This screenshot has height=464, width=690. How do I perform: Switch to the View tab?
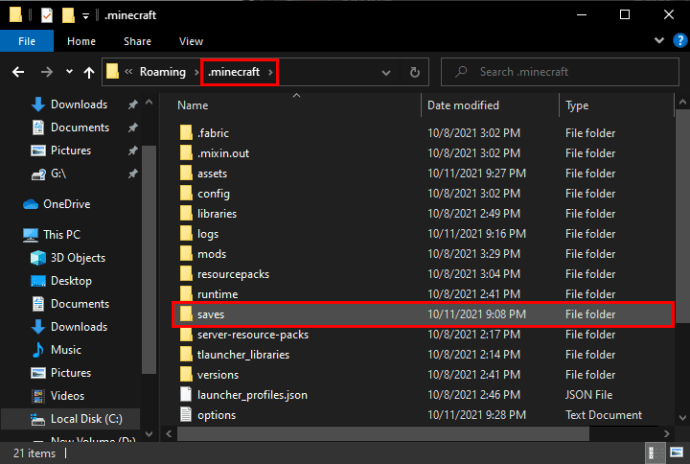tap(191, 41)
